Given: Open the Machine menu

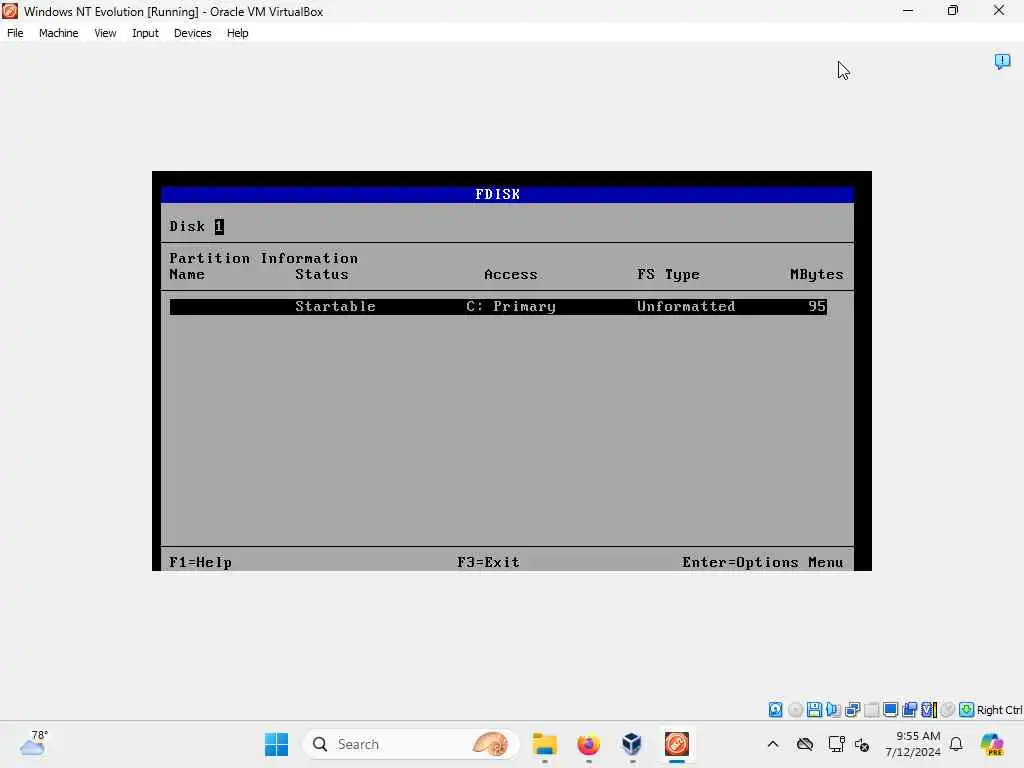Looking at the screenshot, I should [x=58, y=33].
